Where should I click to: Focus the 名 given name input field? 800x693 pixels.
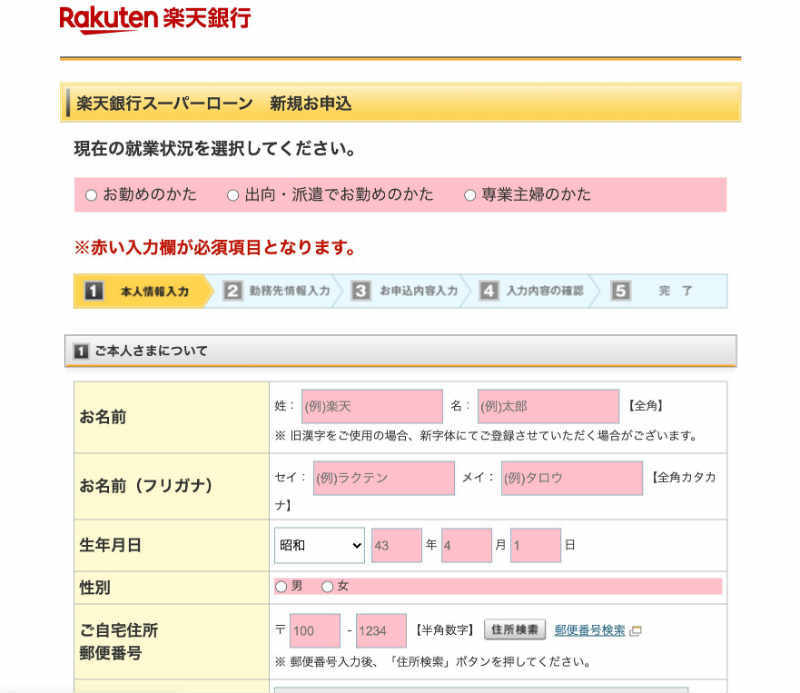(548, 406)
